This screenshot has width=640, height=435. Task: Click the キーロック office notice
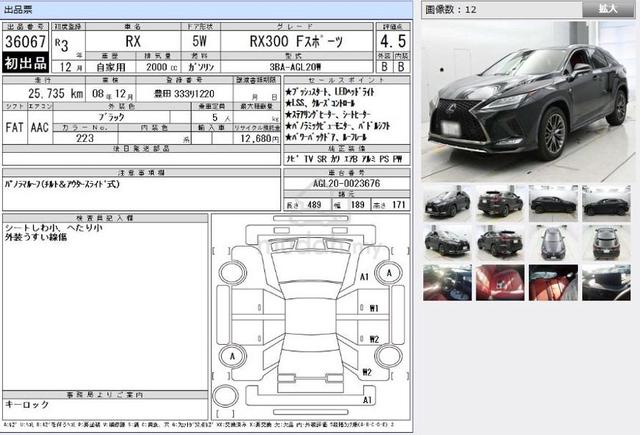point(27,405)
